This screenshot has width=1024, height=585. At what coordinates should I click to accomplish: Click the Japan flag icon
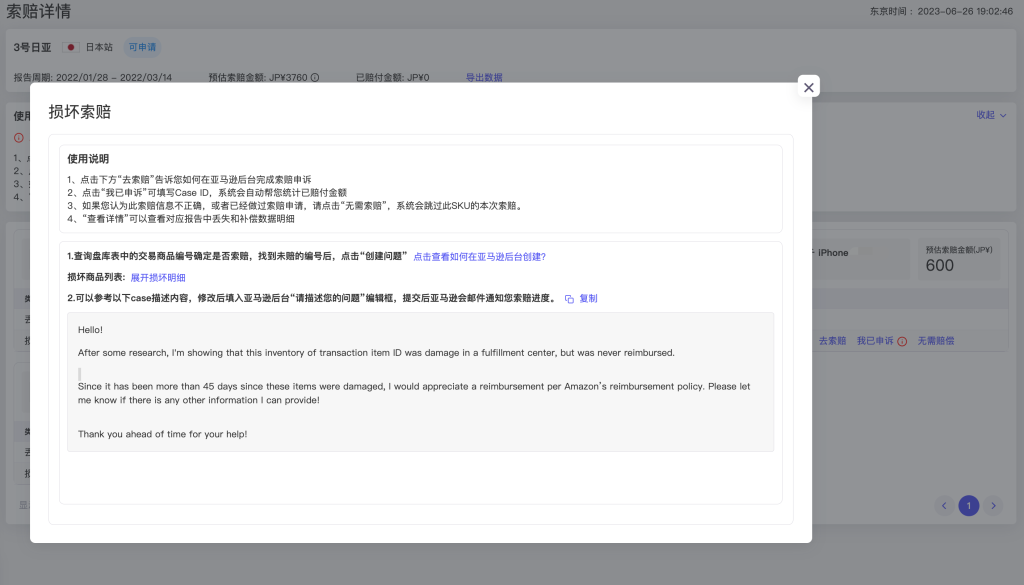click(71, 47)
